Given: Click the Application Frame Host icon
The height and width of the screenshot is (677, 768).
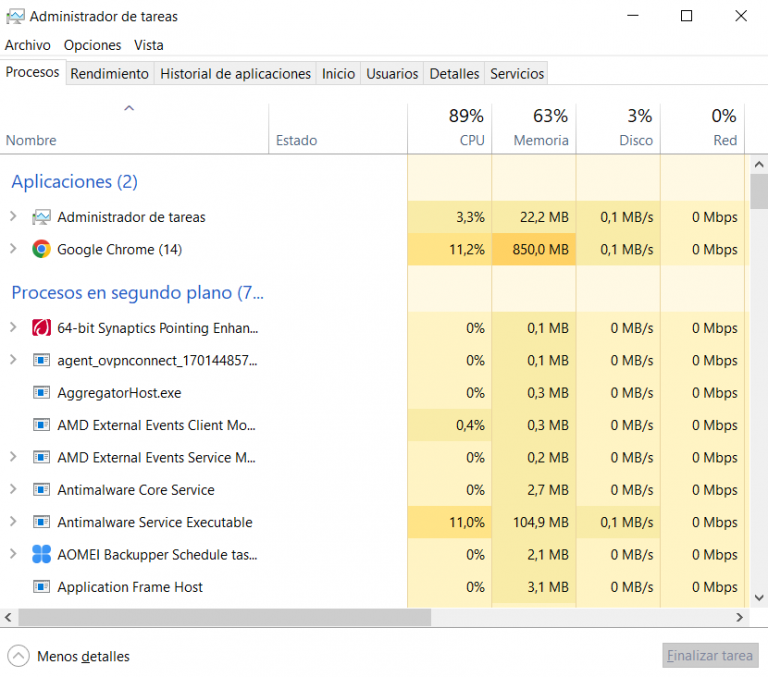Looking at the screenshot, I should pyautogui.click(x=41, y=587).
